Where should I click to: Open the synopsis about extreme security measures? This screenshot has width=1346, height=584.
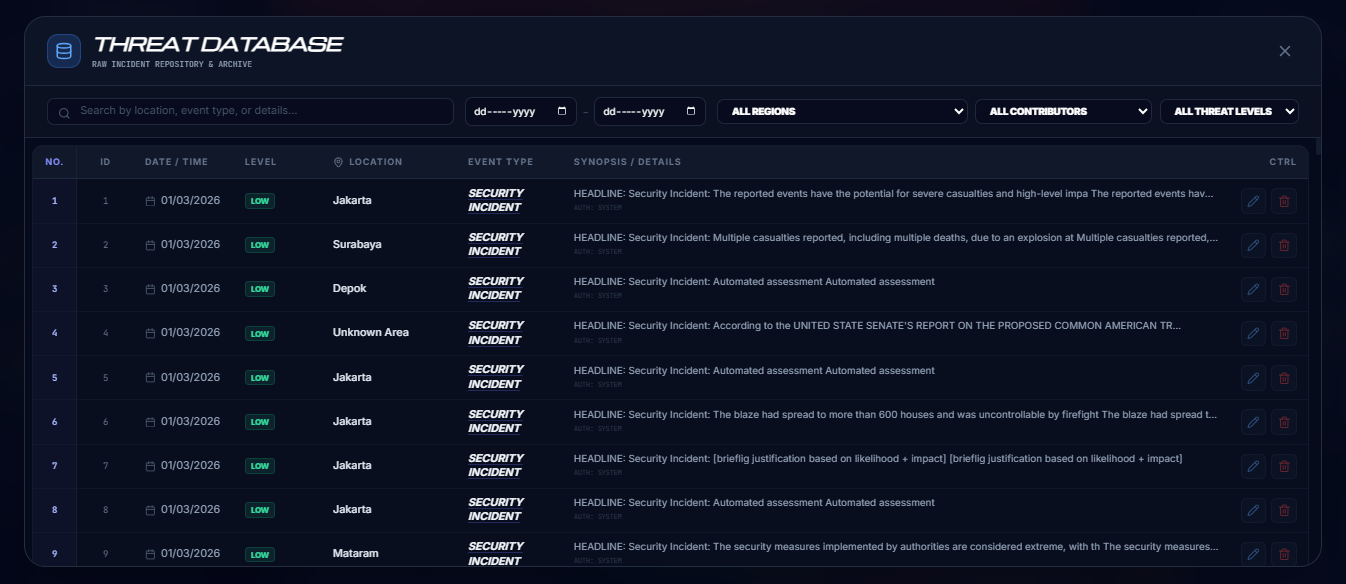coord(896,547)
